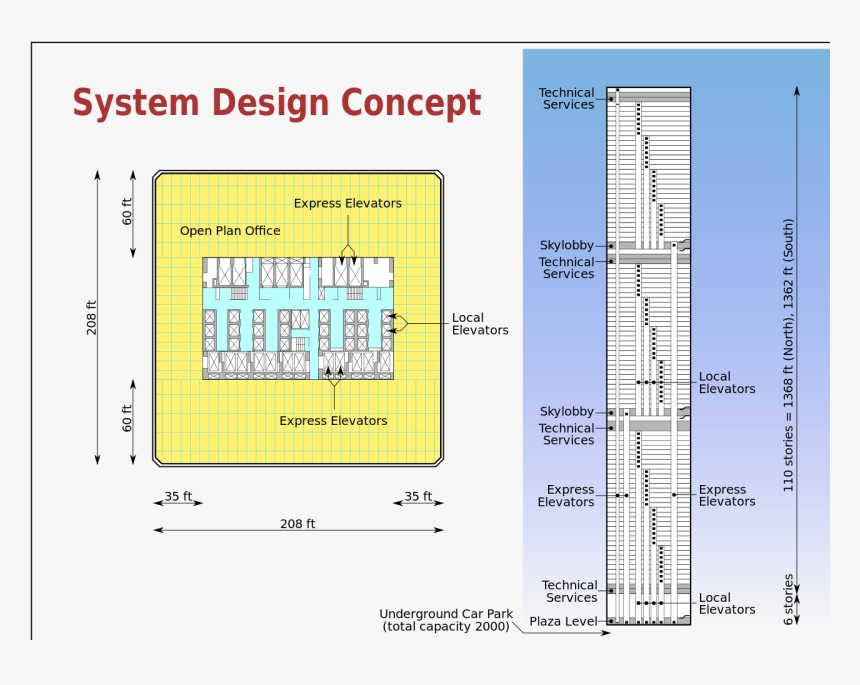Switch to the tower elevation view
Screen dimensions: 860x685
click(x=648, y=350)
